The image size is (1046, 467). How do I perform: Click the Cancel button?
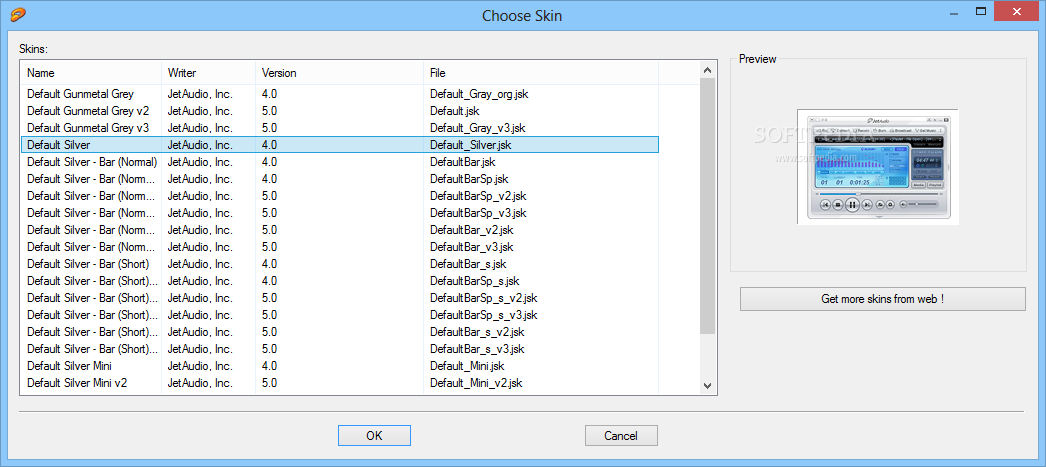tap(621, 436)
